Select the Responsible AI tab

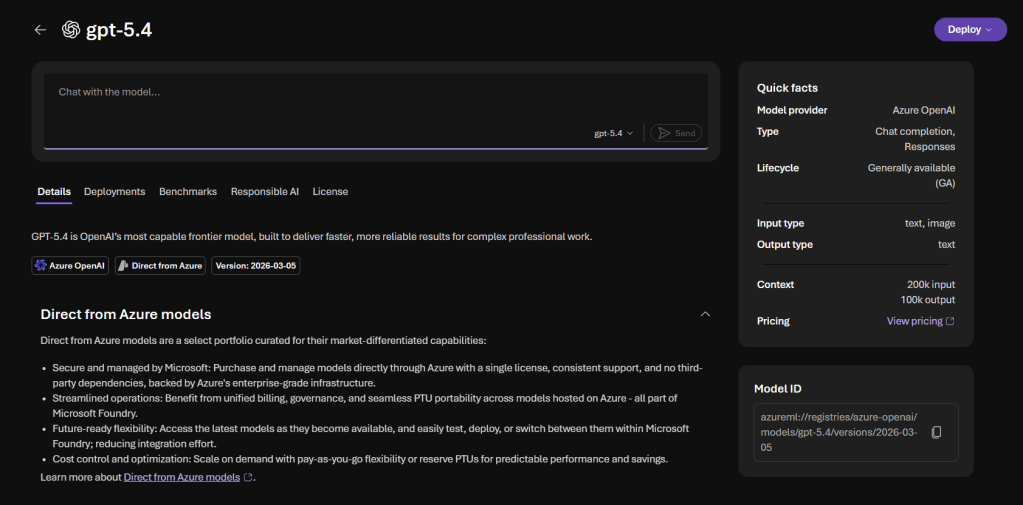264,191
